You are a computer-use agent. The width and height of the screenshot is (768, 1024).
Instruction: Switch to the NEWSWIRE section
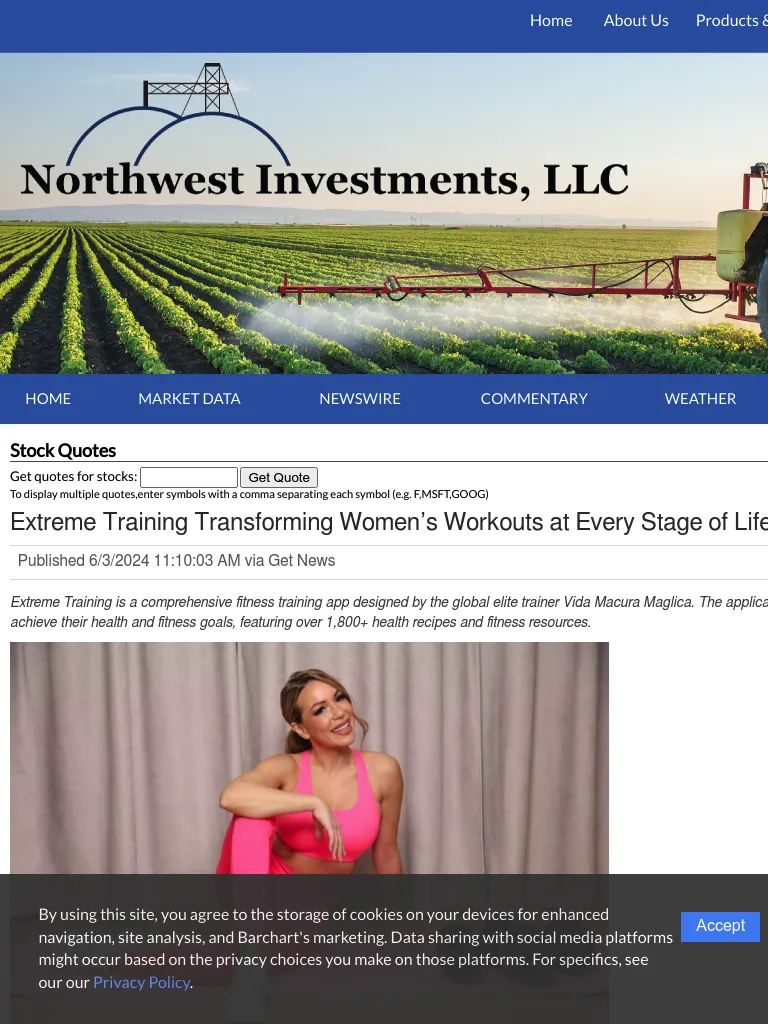(360, 398)
